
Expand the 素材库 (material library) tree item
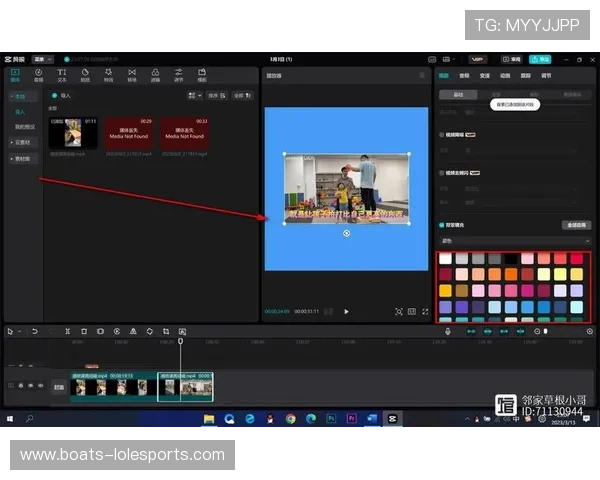(x=21, y=158)
